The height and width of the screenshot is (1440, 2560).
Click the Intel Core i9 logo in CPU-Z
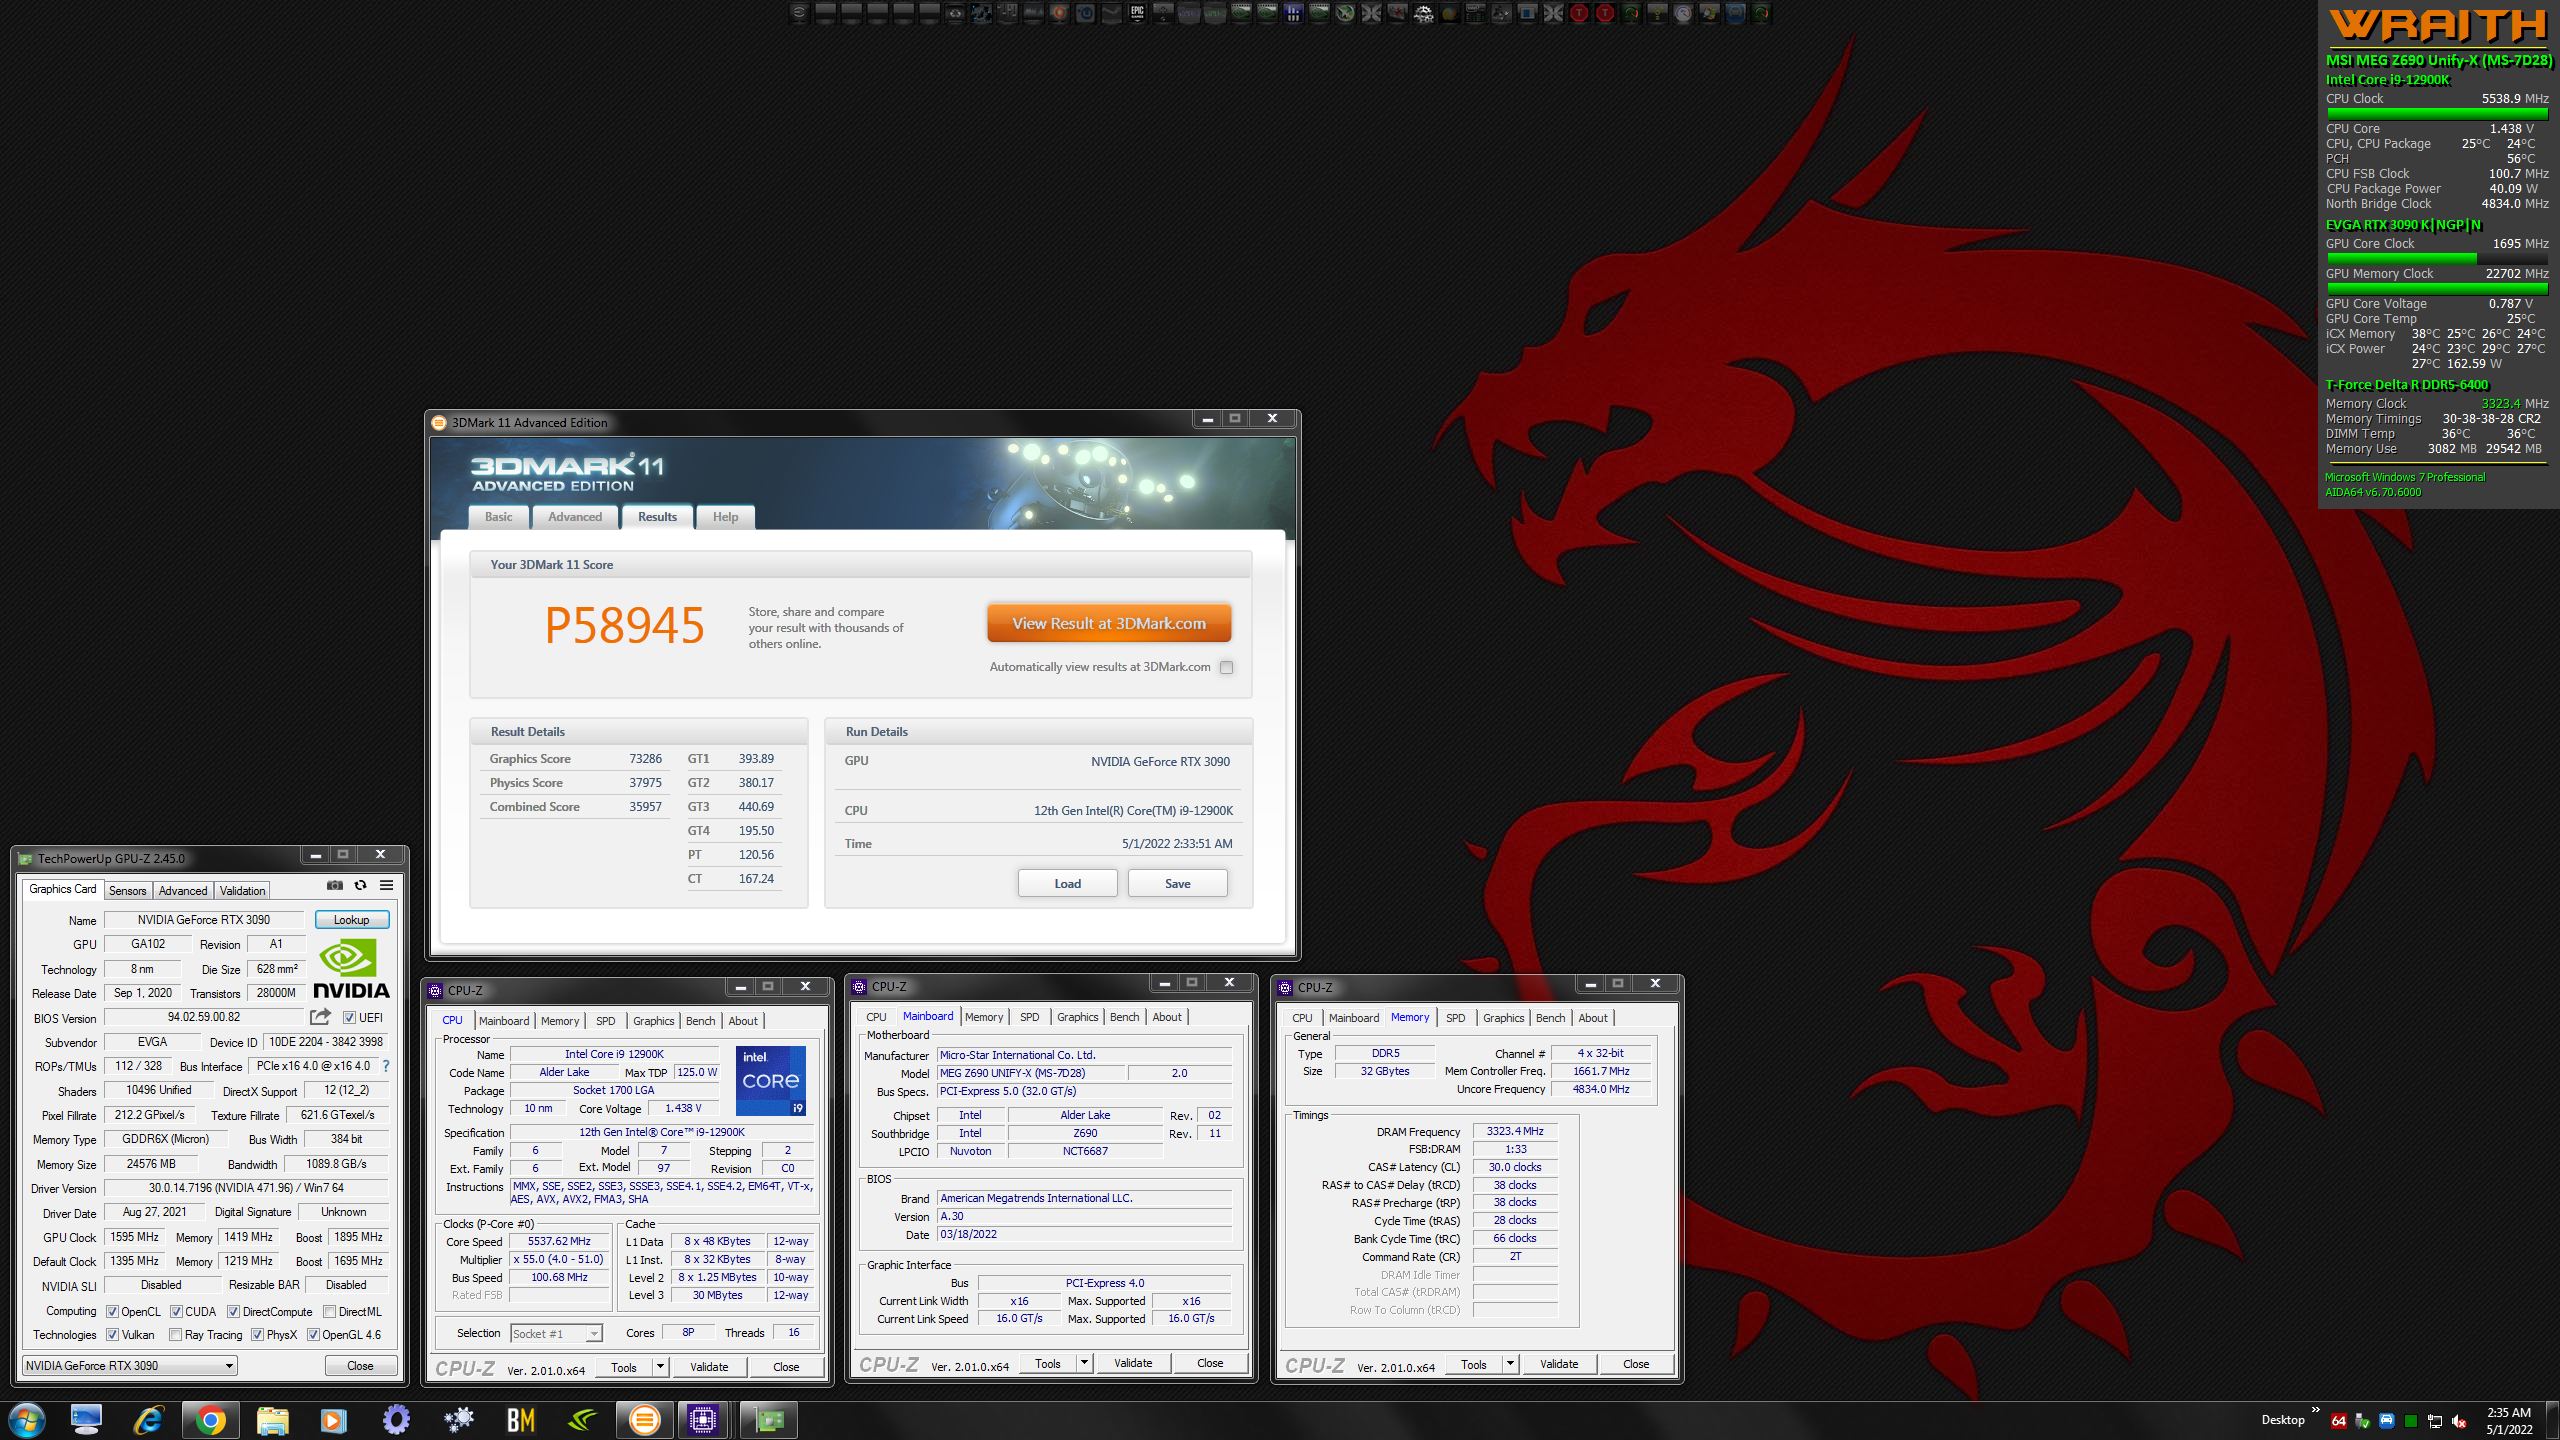770,1081
